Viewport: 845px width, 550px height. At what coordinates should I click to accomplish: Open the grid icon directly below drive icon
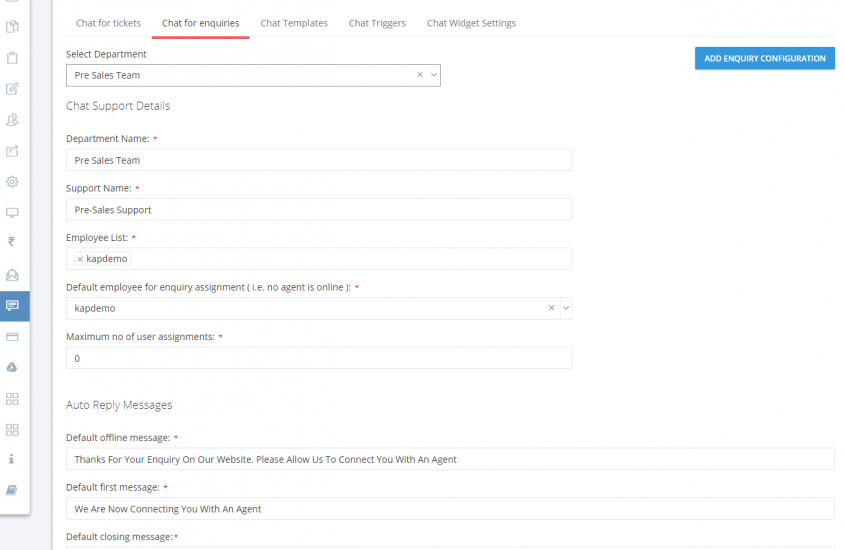pos(12,399)
